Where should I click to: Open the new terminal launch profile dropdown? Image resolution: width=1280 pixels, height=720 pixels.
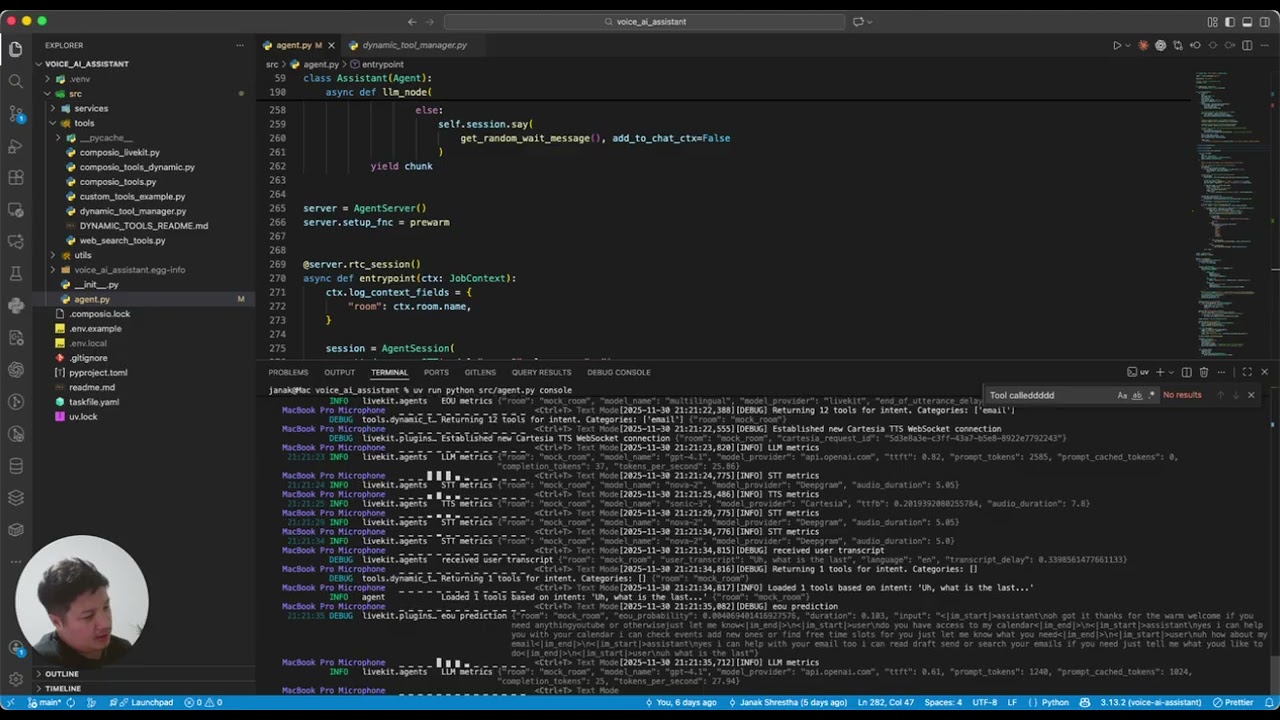1172,372
